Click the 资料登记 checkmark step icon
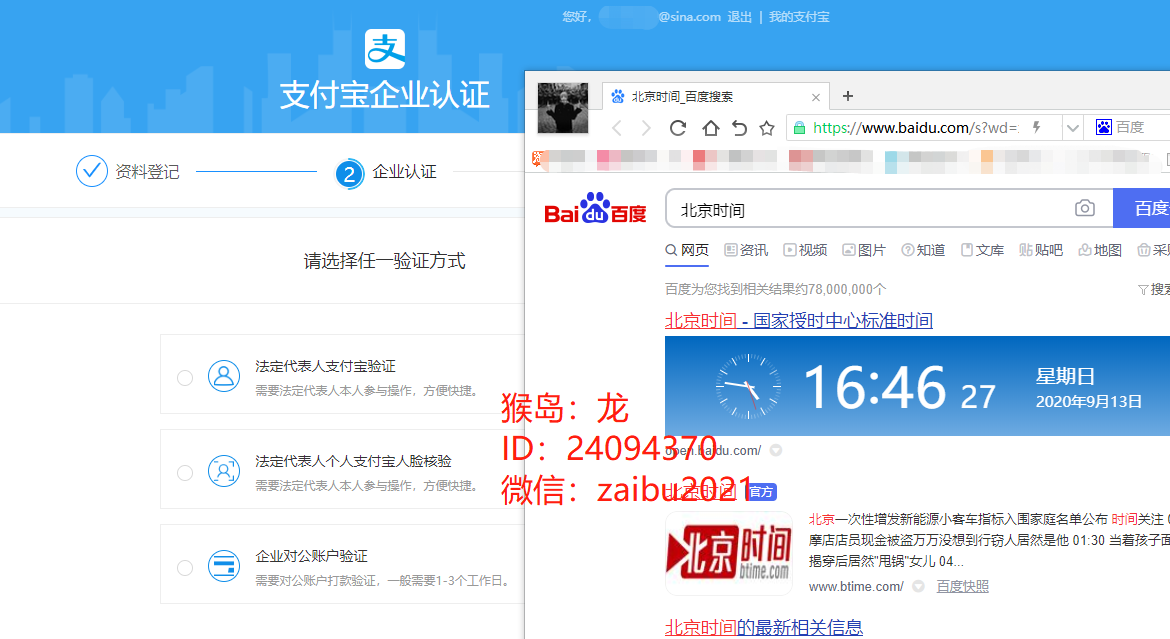 (x=92, y=171)
